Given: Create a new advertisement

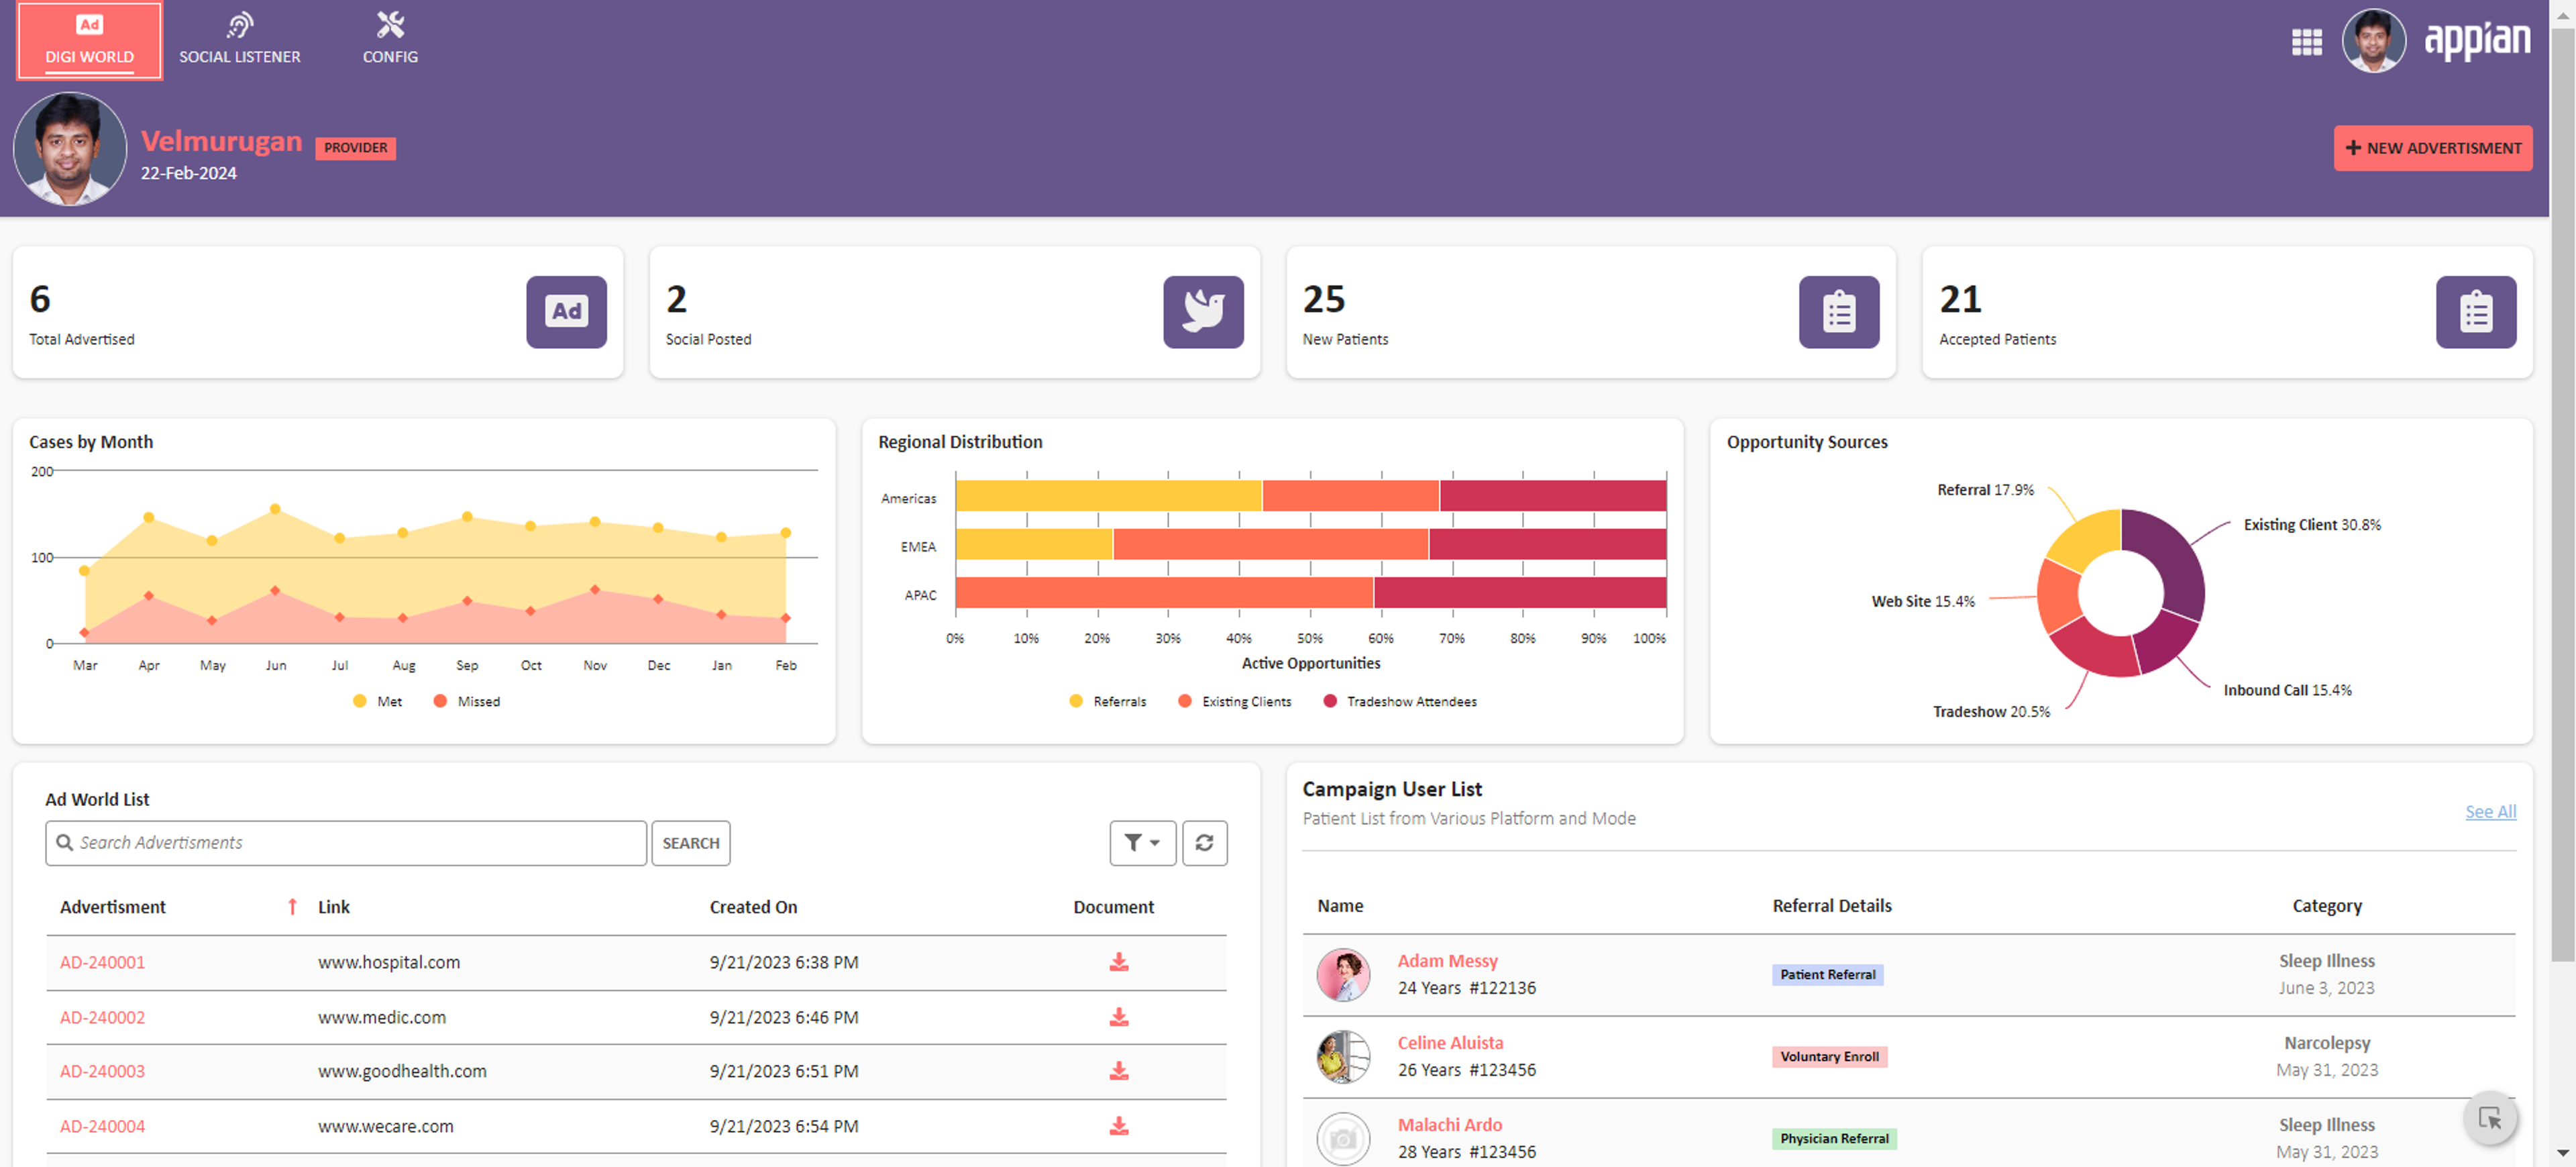Looking at the screenshot, I should pos(2432,148).
